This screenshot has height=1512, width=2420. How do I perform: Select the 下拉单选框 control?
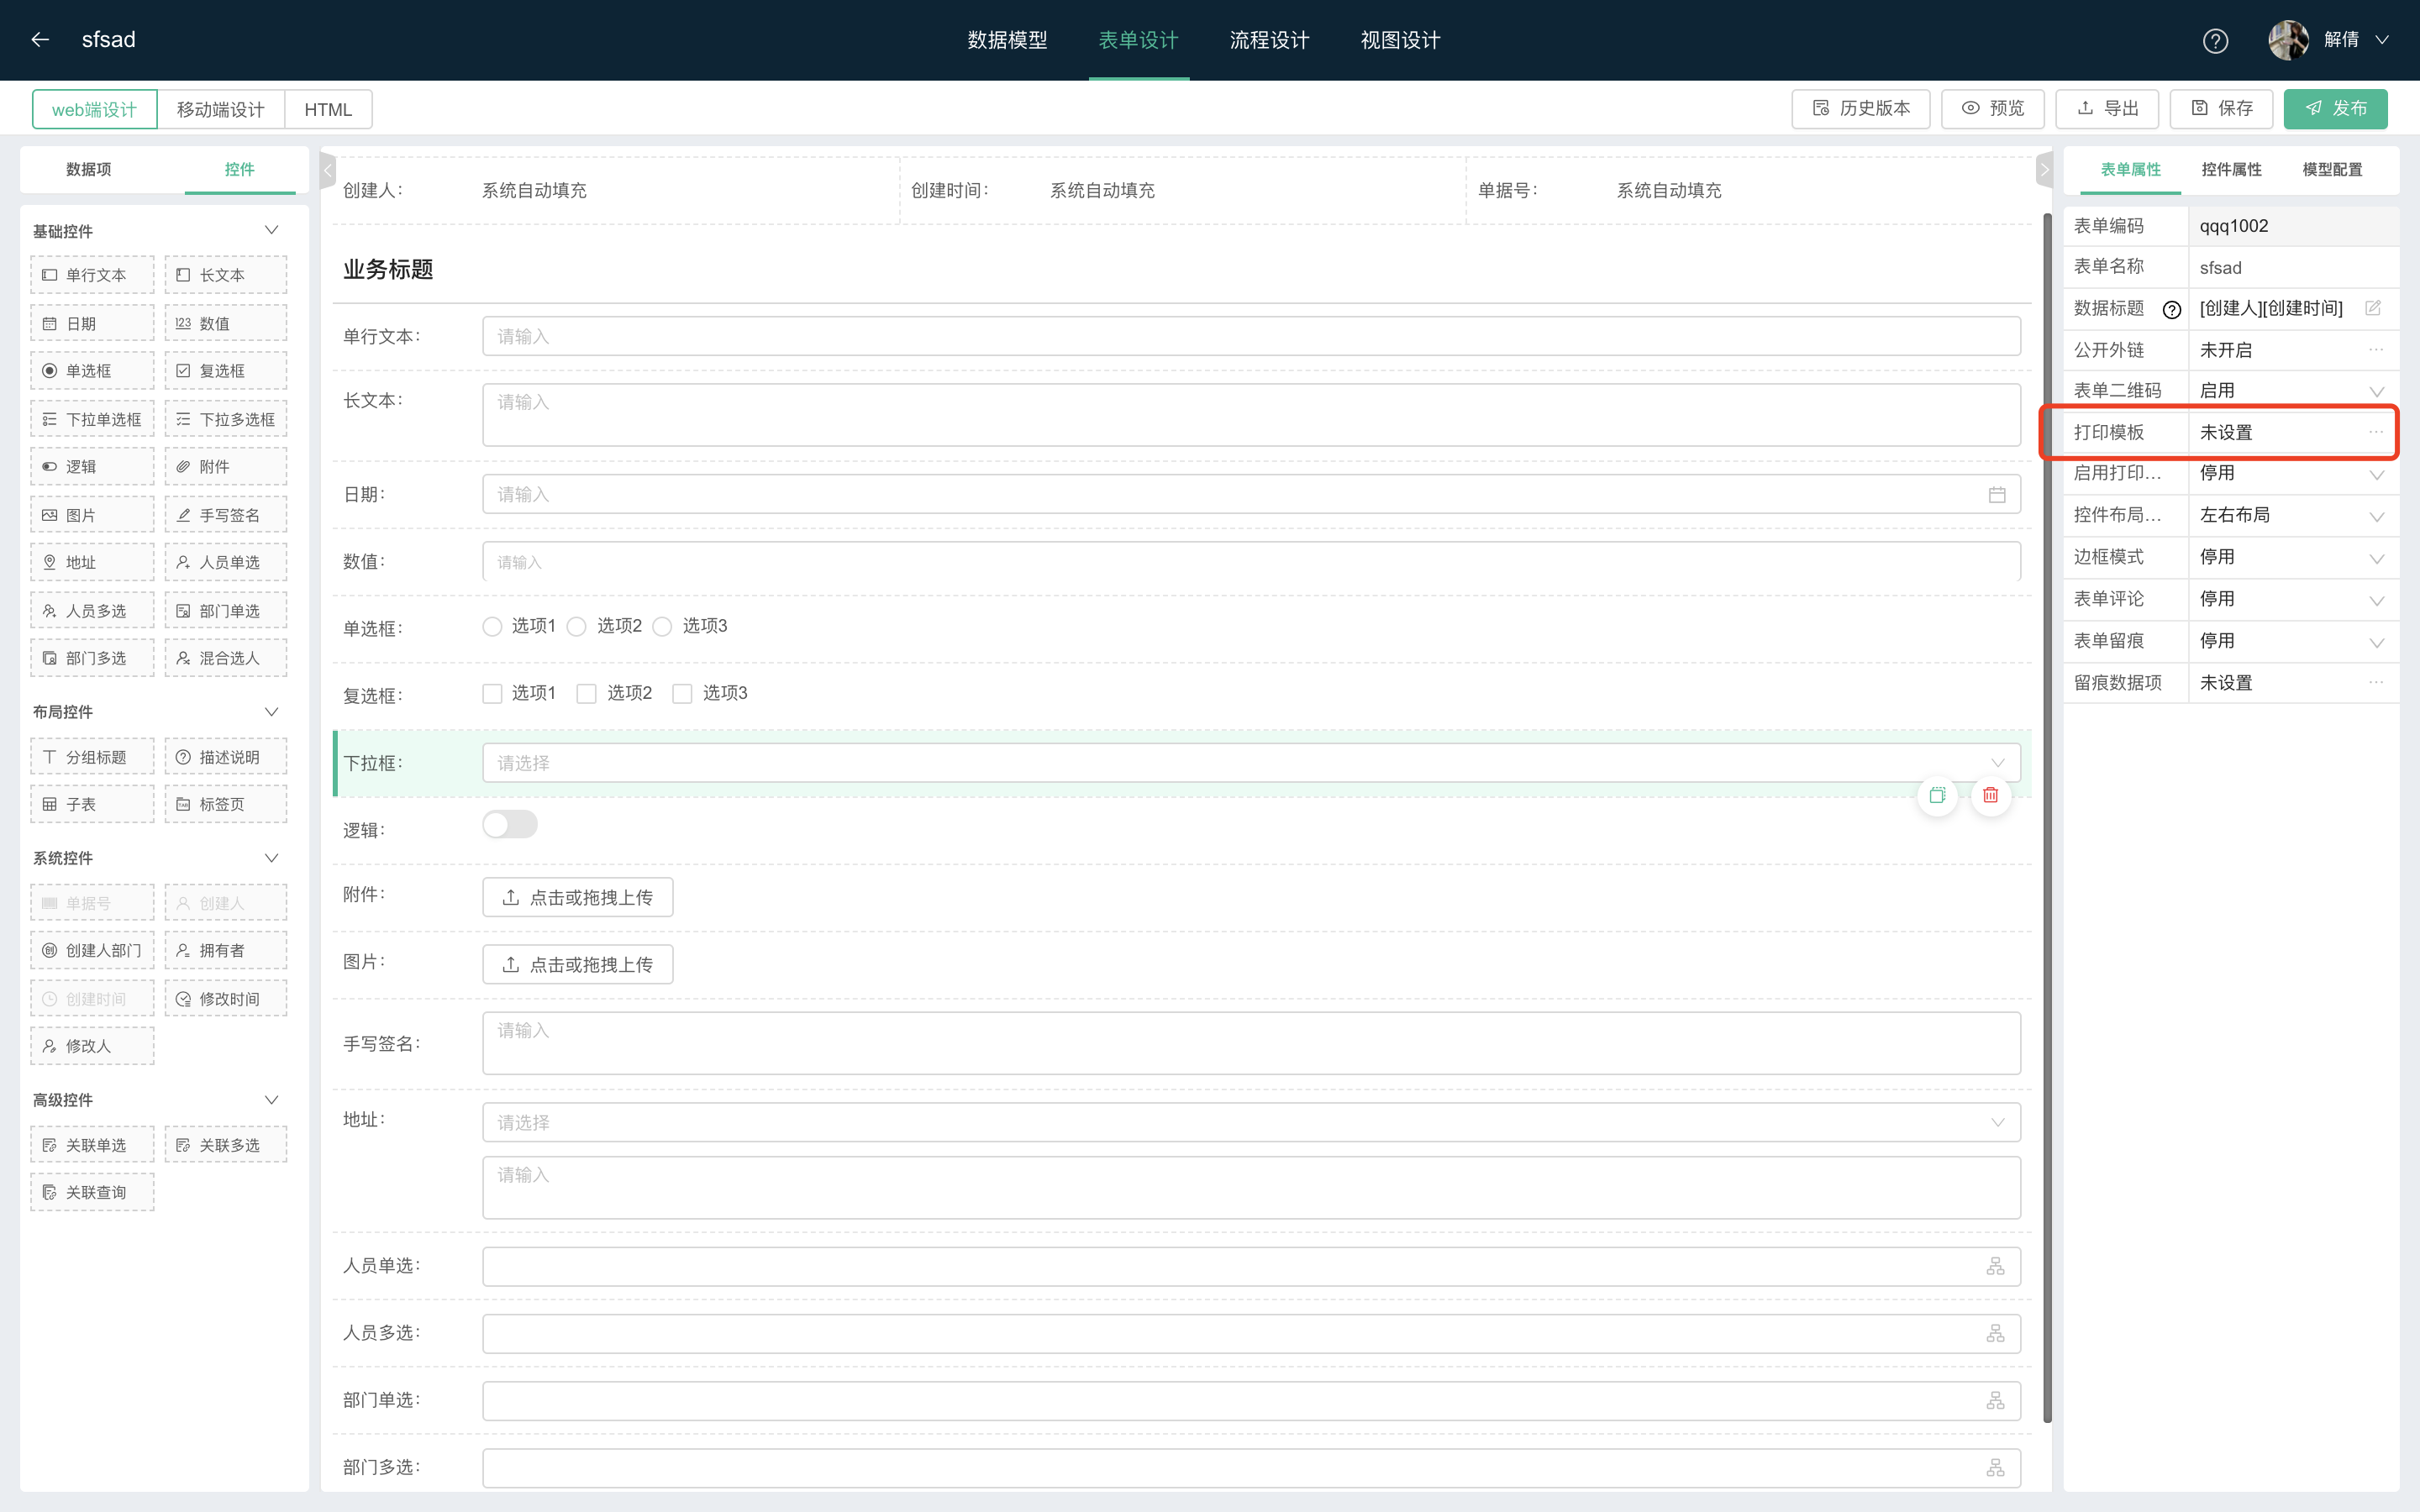click(92, 419)
